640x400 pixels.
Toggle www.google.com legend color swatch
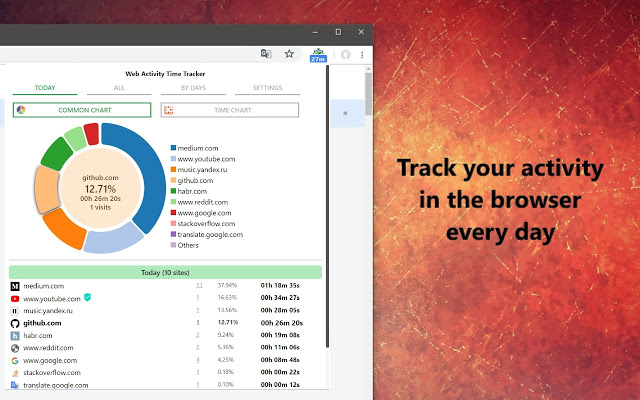[x=173, y=213]
